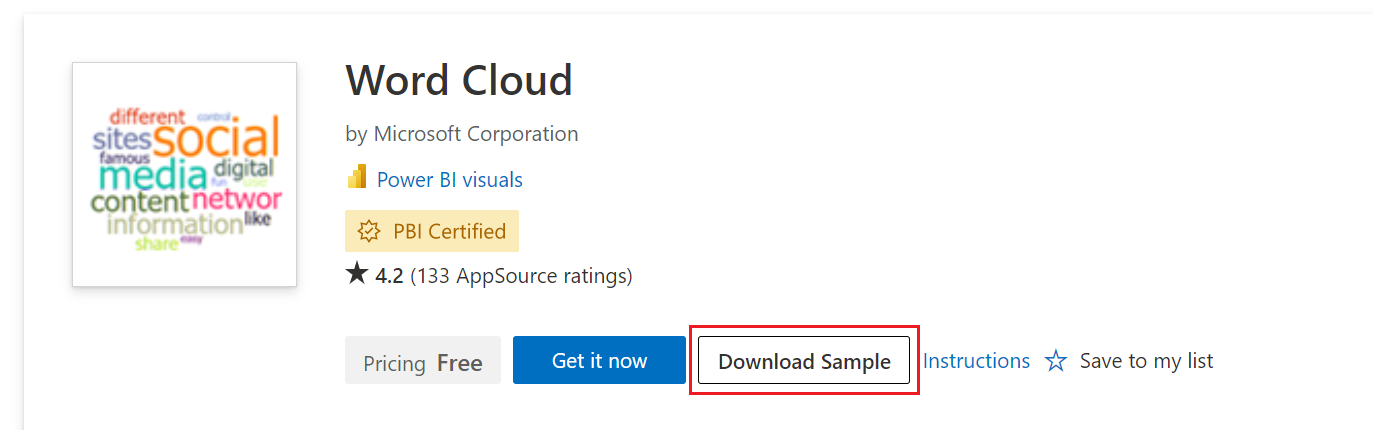This screenshot has width=1373, height=430.
Task: Click the black rating star icon
Action: click(357, 274)
